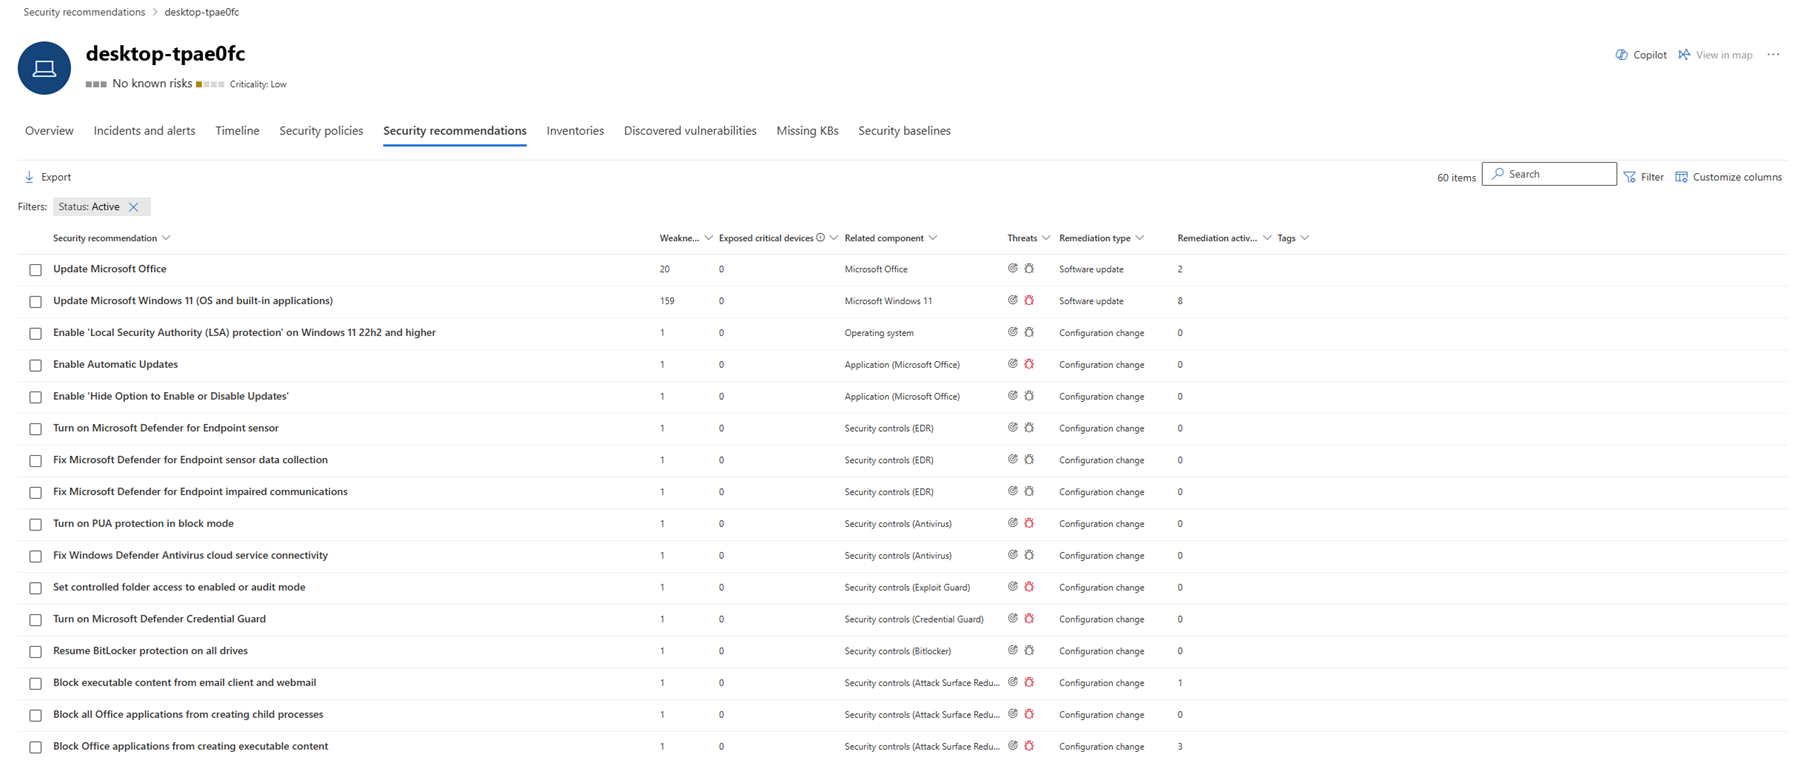Go to Security recommendations breadcrumb link
The width and height of the screenshot is (1800, 760).
[84, 12]
